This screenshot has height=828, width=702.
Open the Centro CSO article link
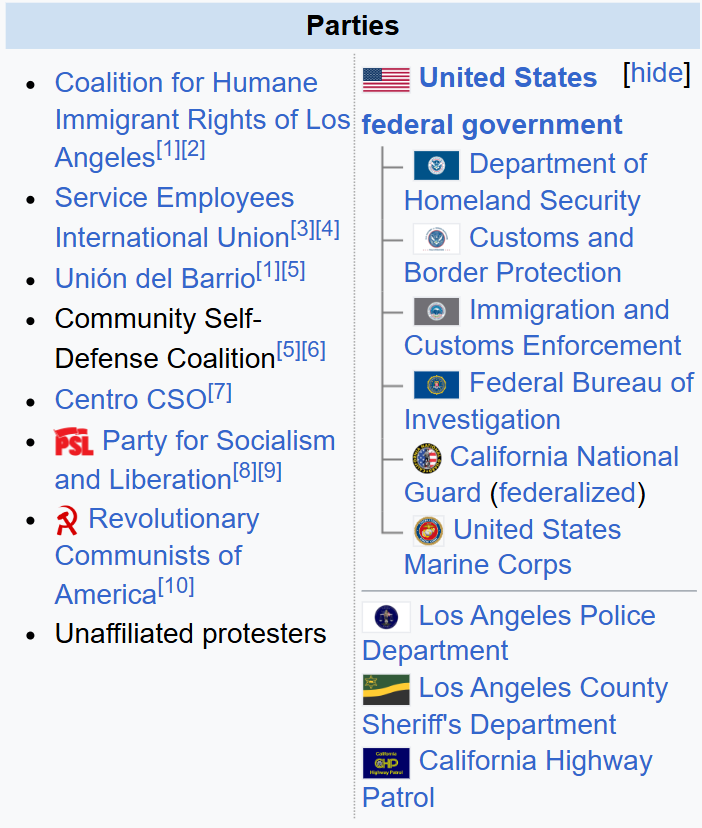click(x=130, y=399)
